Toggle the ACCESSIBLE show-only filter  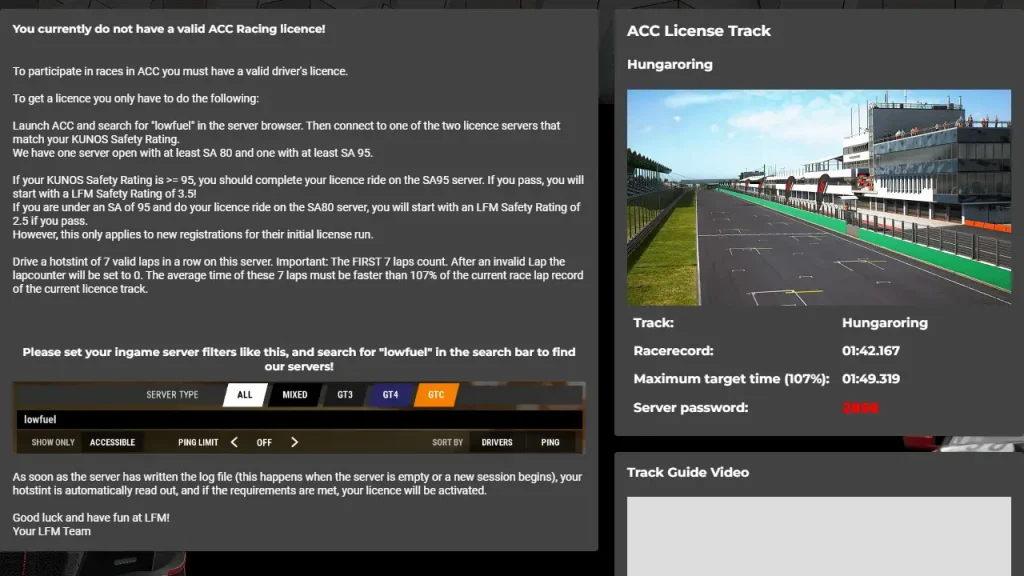click(112, 442)
